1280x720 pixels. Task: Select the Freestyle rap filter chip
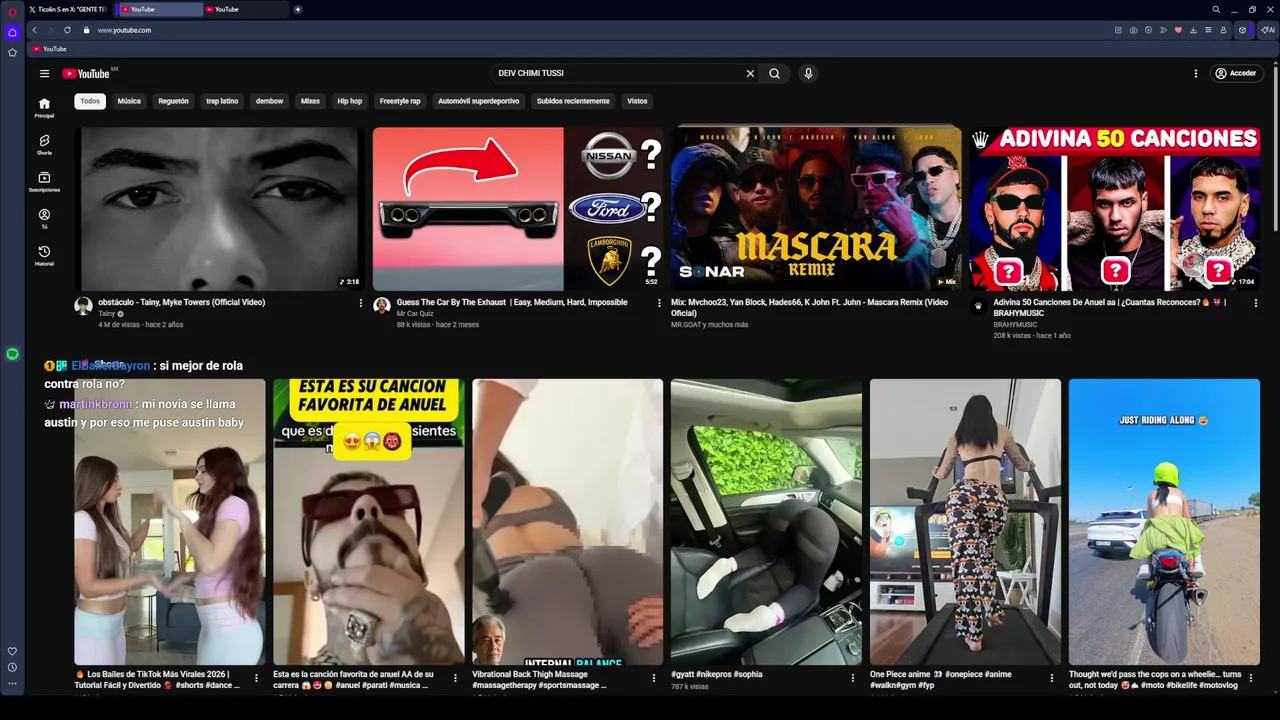400,101
